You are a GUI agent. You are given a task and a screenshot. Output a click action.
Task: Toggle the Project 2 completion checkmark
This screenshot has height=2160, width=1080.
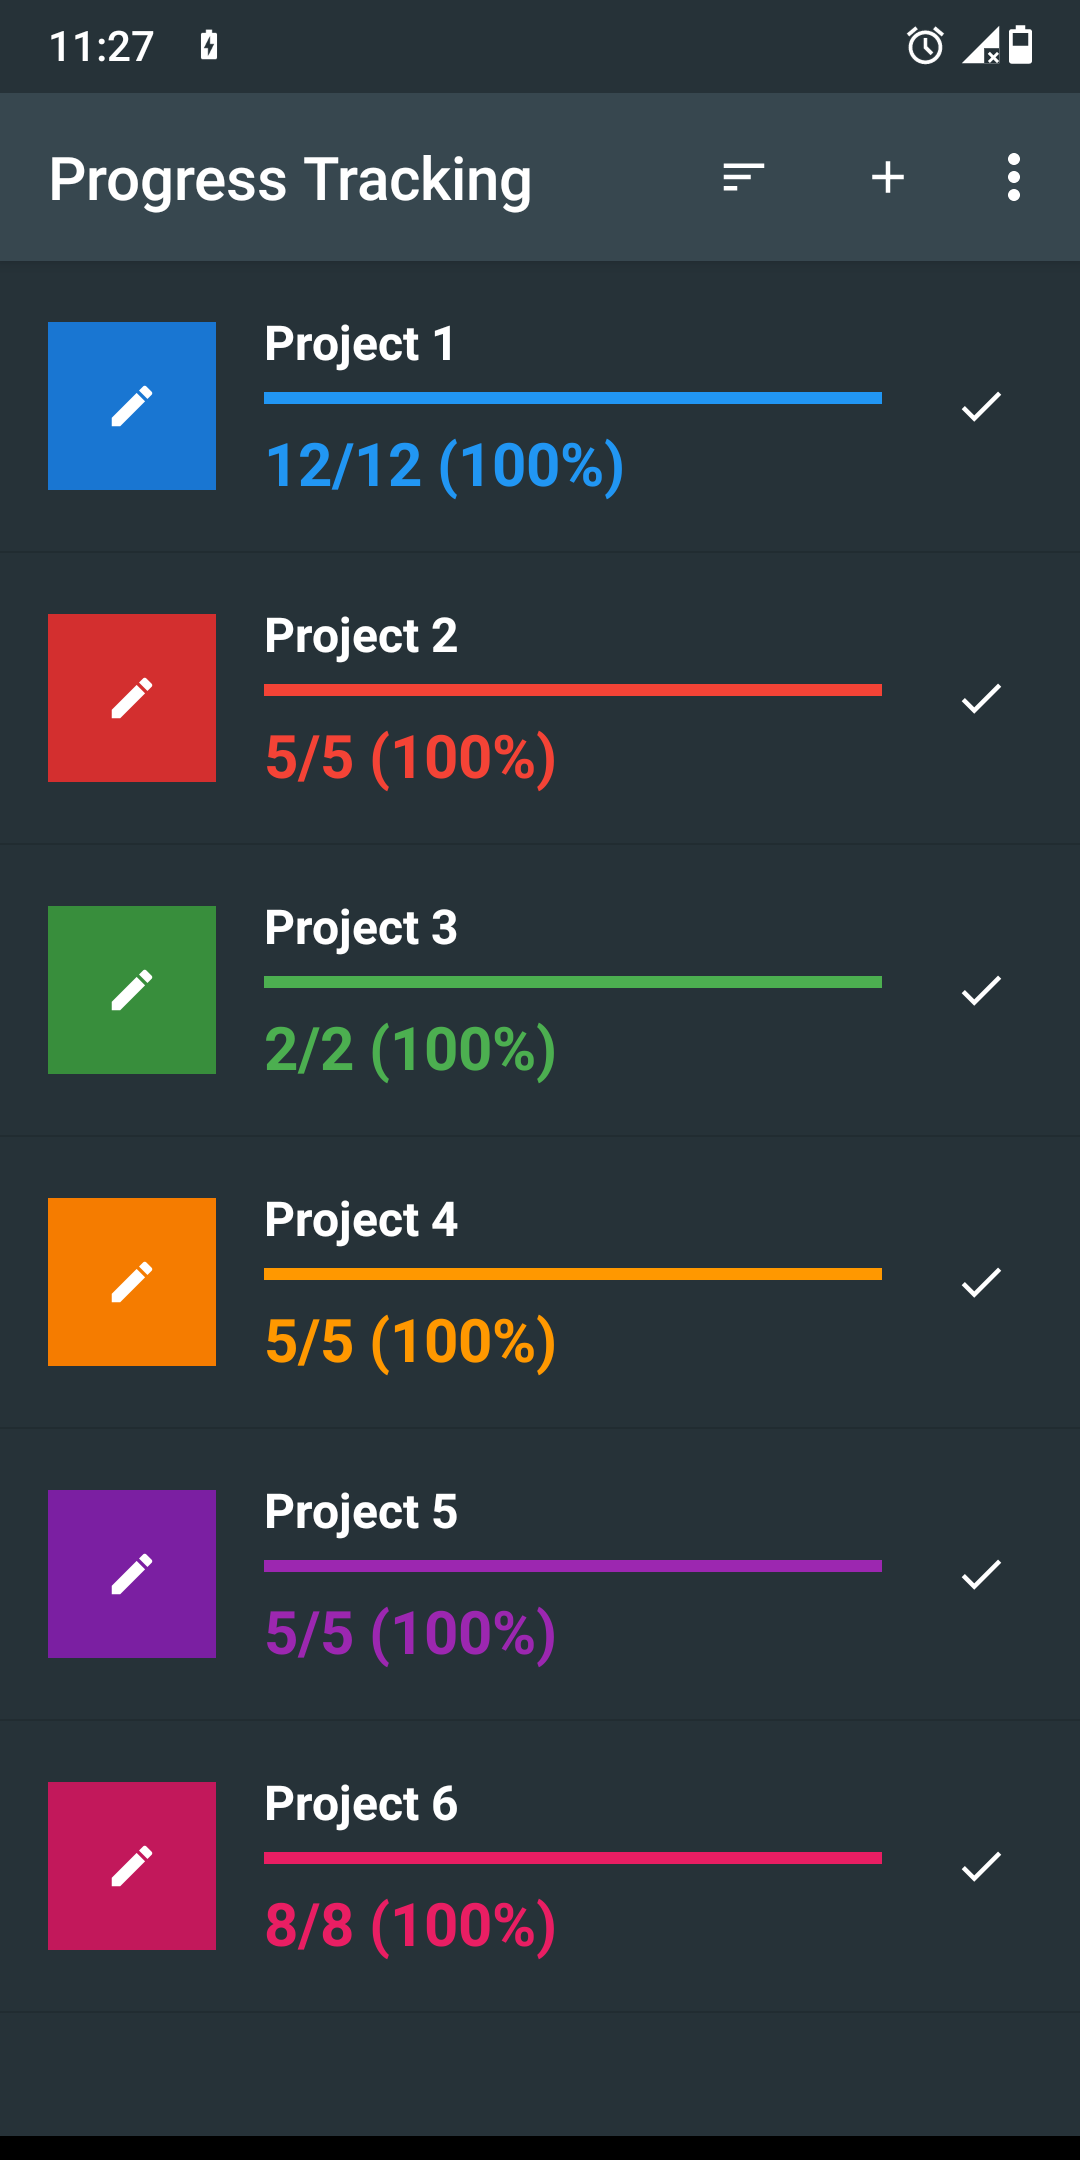coord(981,698)
